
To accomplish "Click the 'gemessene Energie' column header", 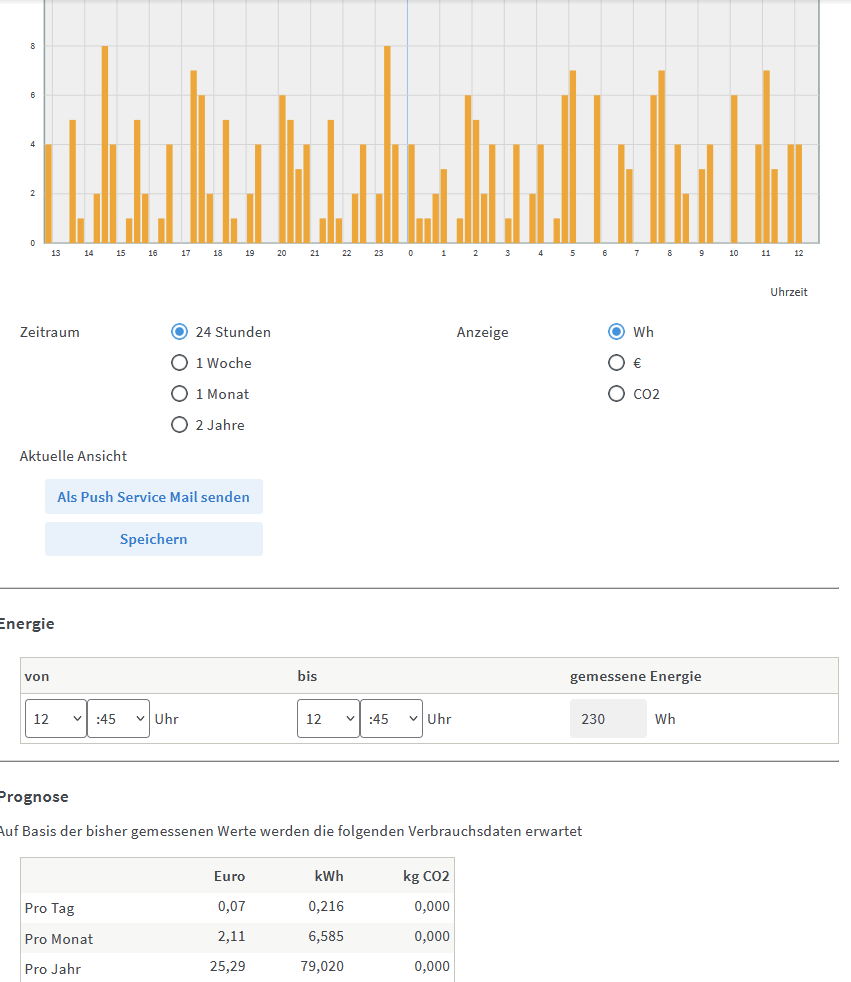I will point(636,676).
